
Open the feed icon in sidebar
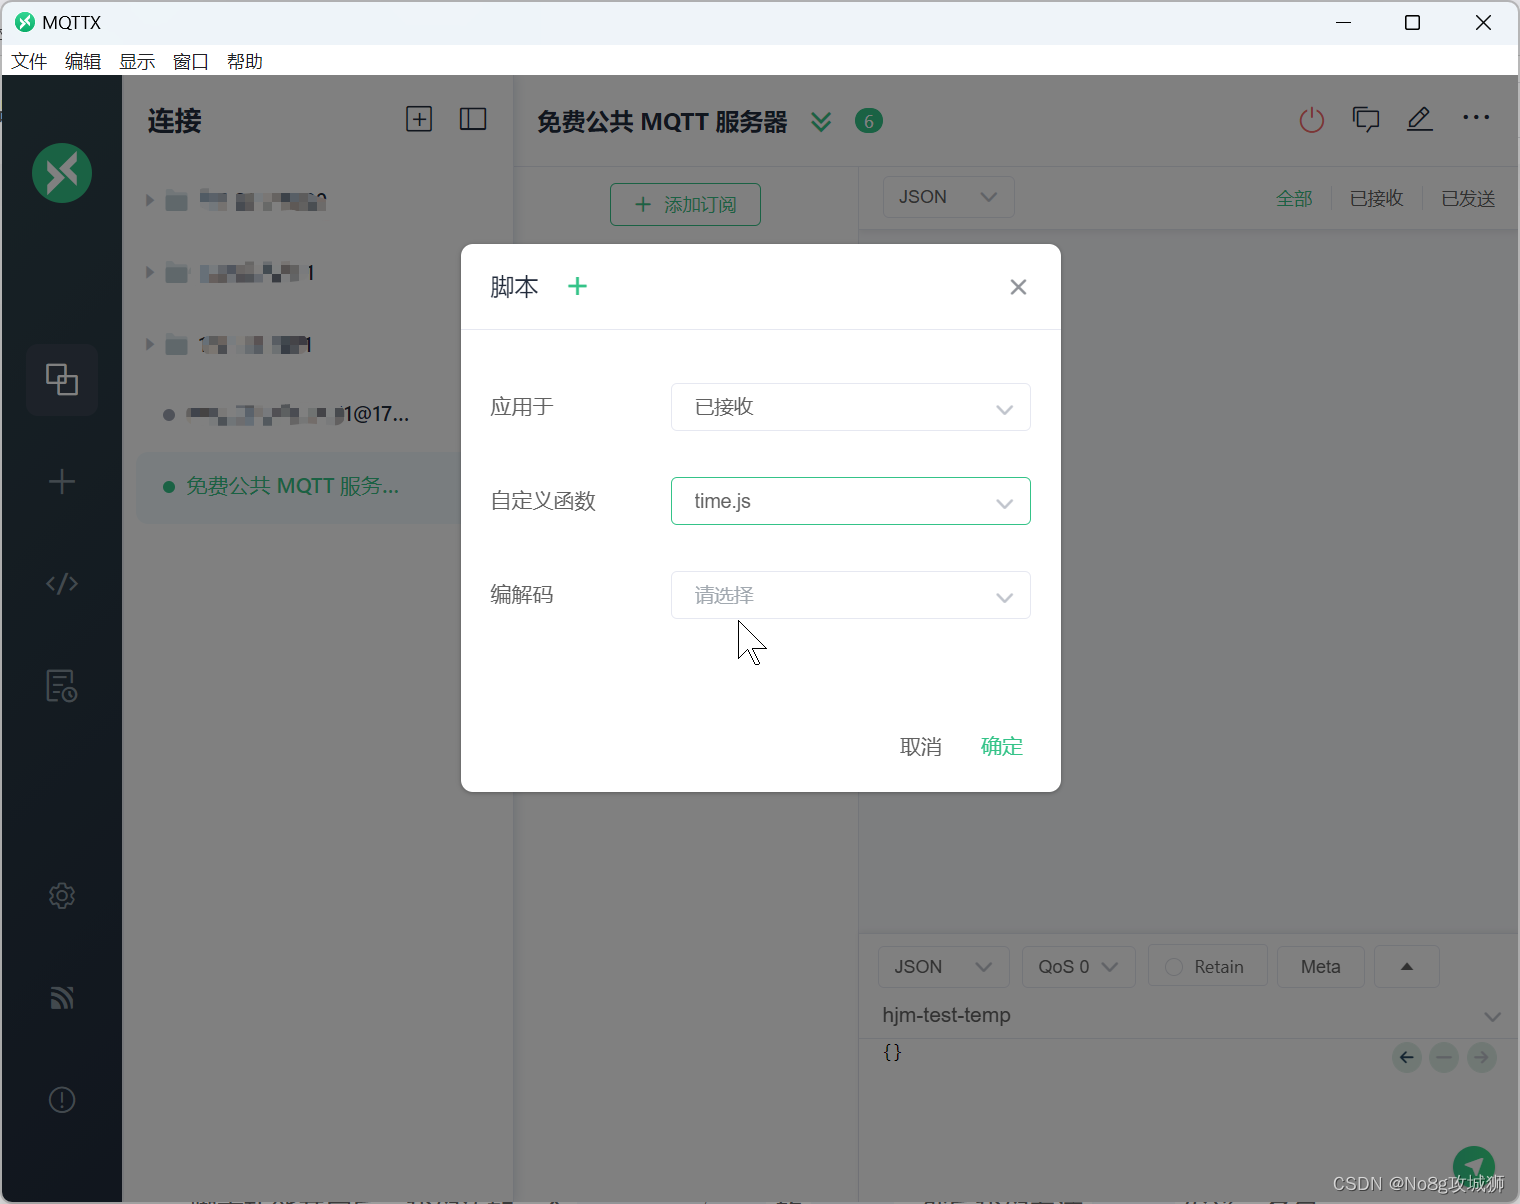[x=62, y=997]
